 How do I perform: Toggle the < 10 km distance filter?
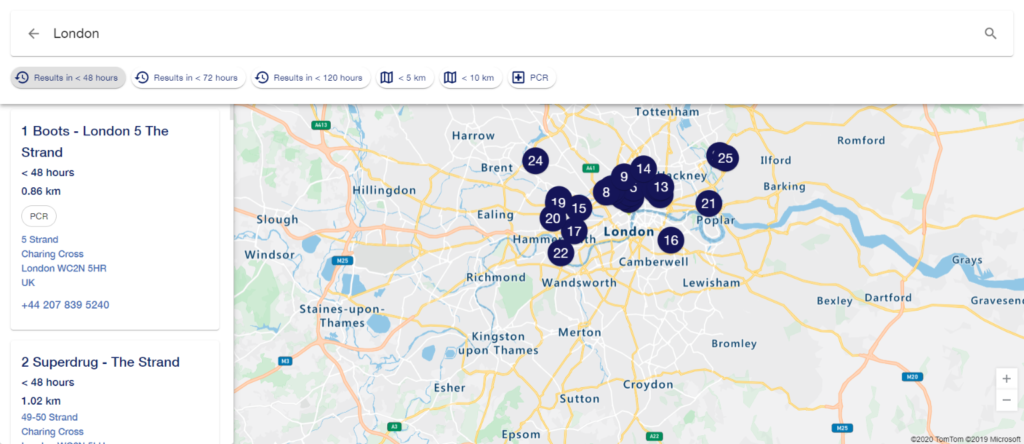click(x=471, y=78)
